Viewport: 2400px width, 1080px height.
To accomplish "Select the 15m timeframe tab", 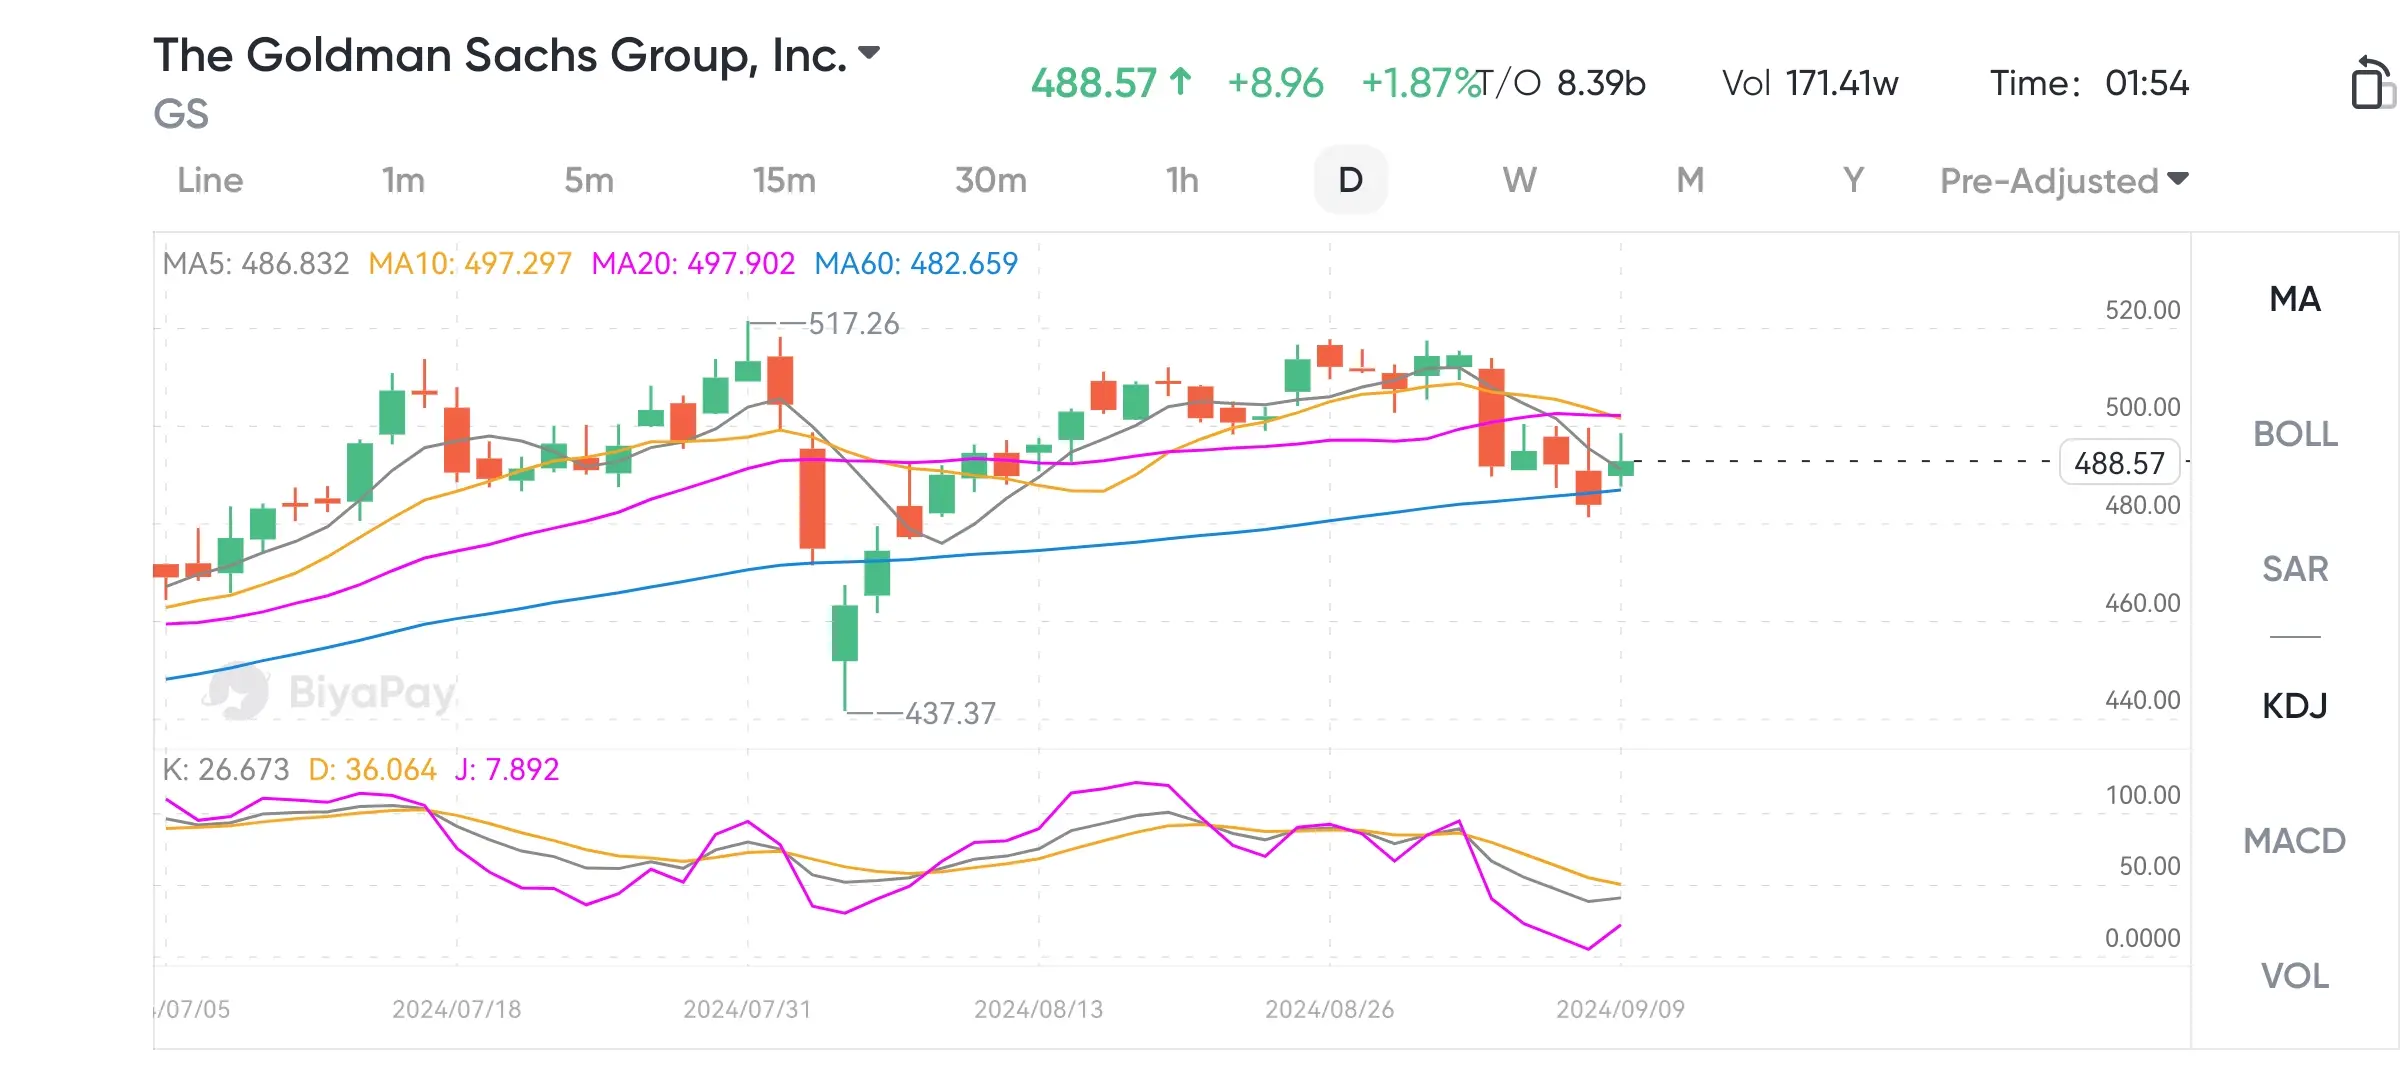I will pos(784,180).
